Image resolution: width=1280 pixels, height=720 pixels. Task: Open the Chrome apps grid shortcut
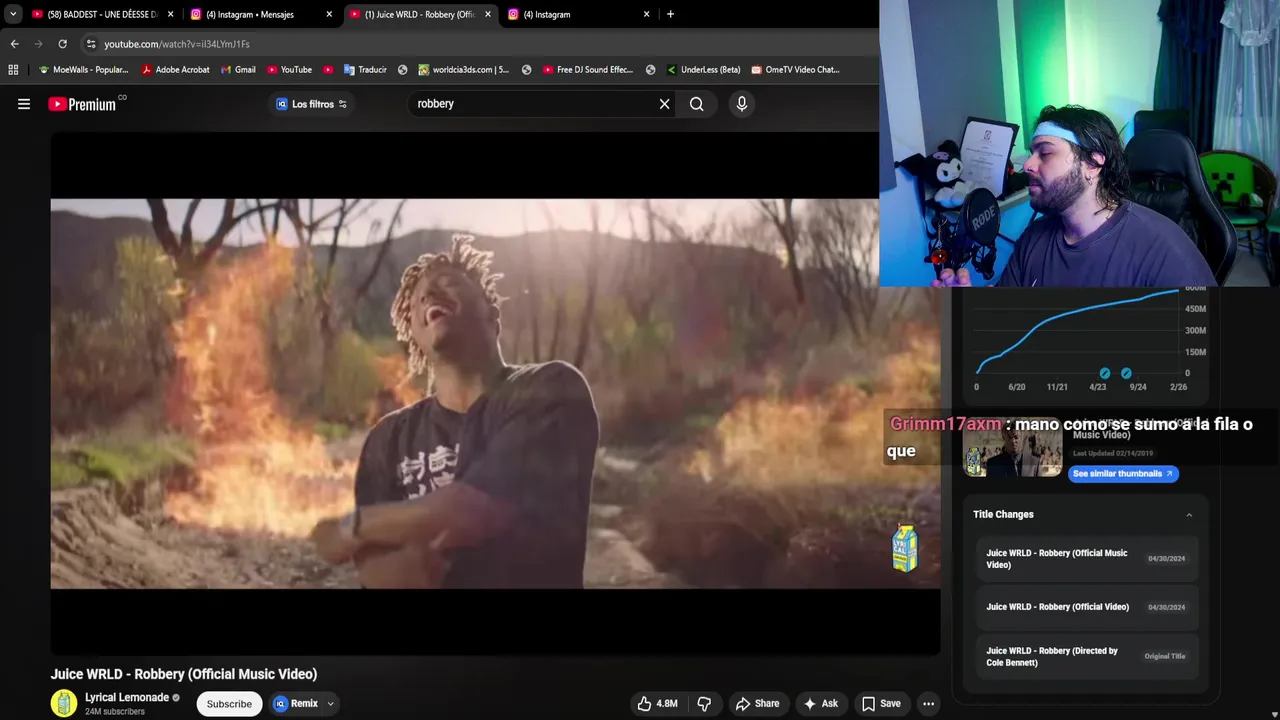pyautogui.click(x=13, y=70)
